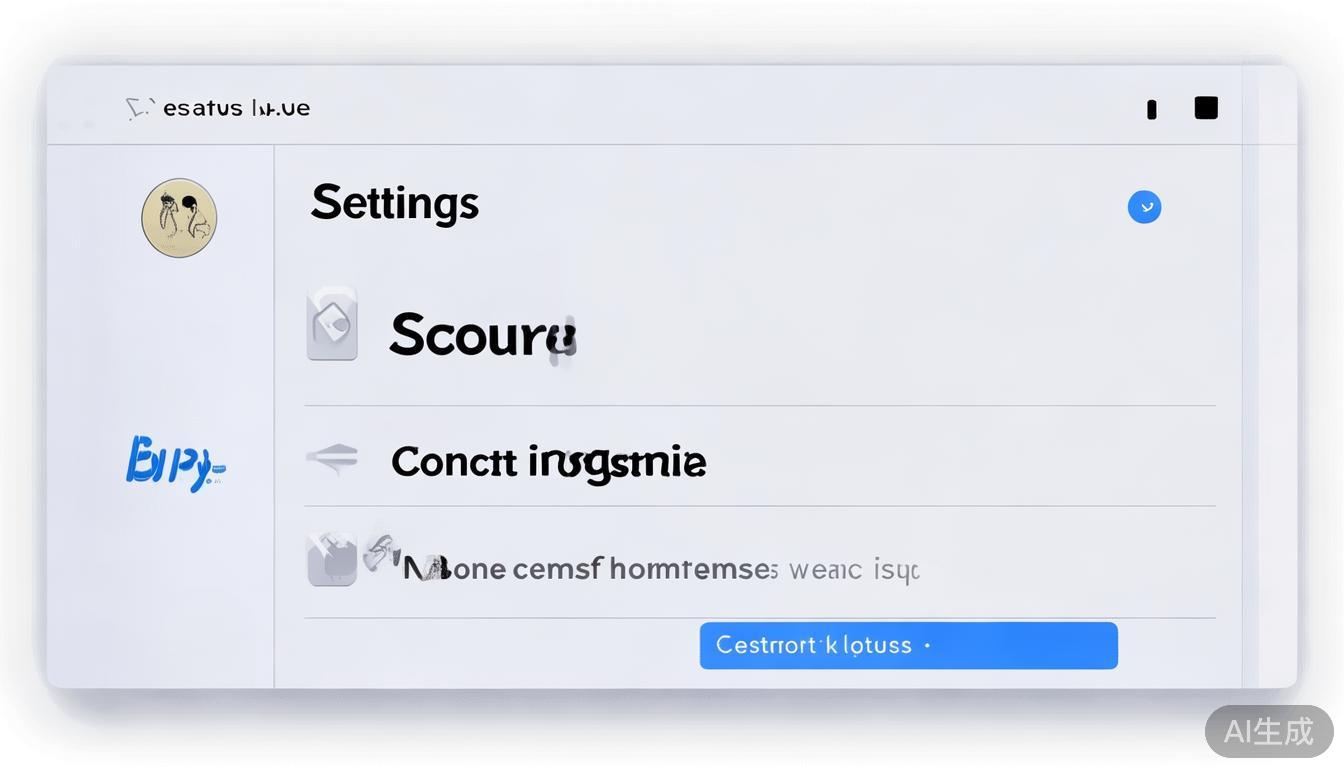Click the gray "weaic isqc" text

[x=853, y=571]
